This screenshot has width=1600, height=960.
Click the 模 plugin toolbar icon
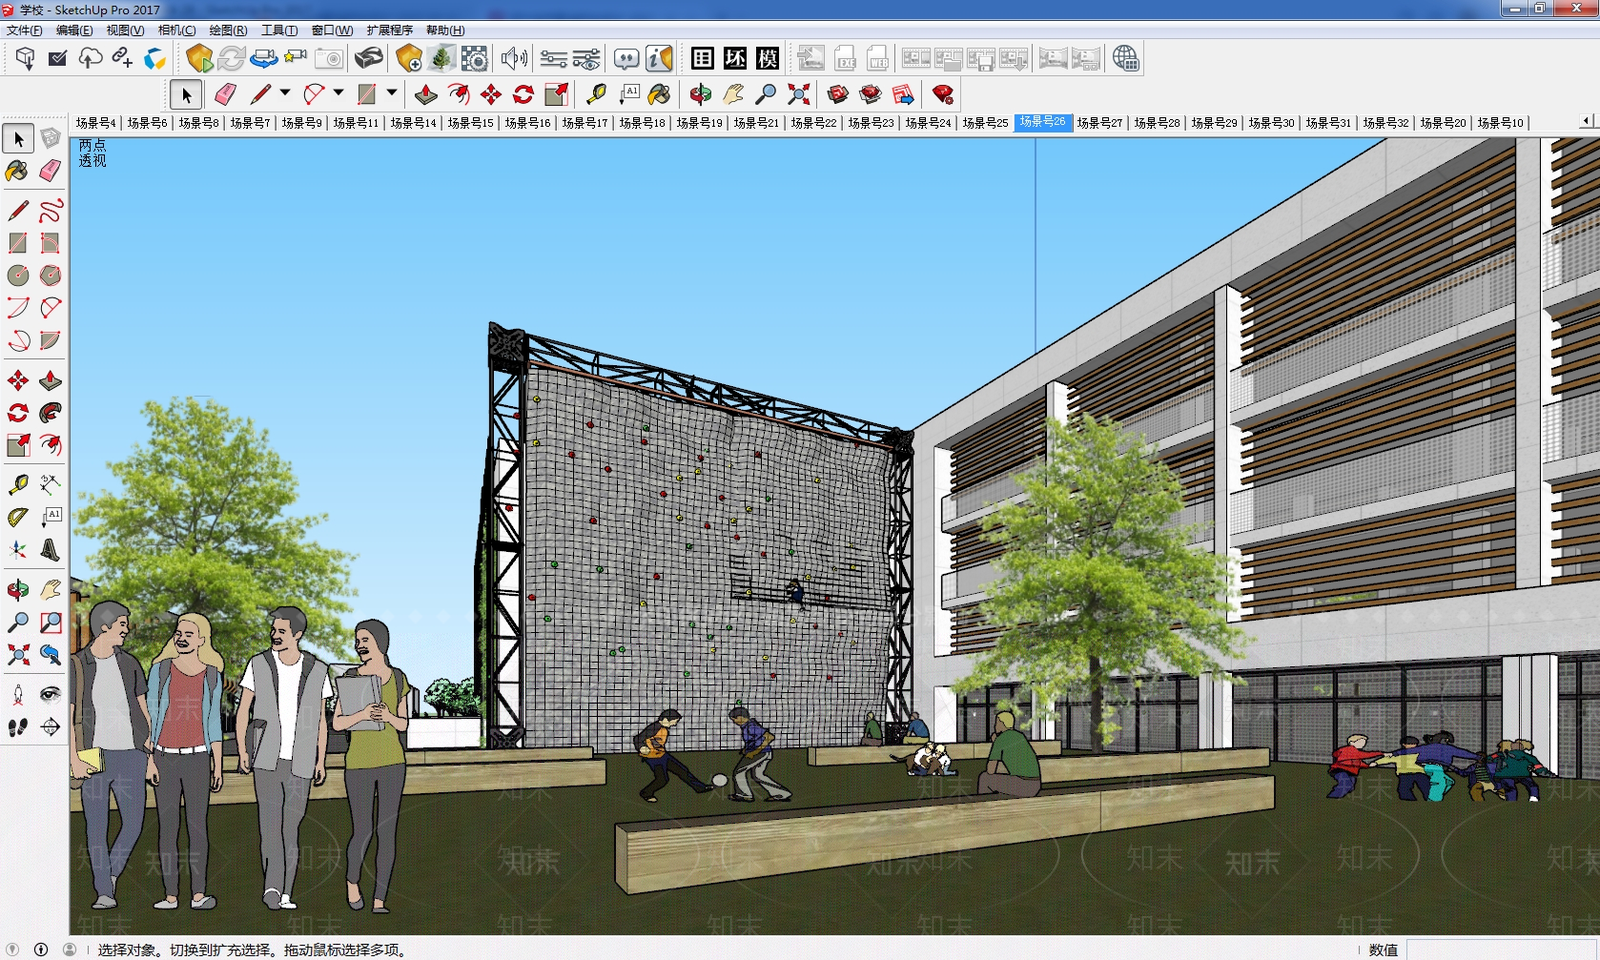[x=767, y=59]
